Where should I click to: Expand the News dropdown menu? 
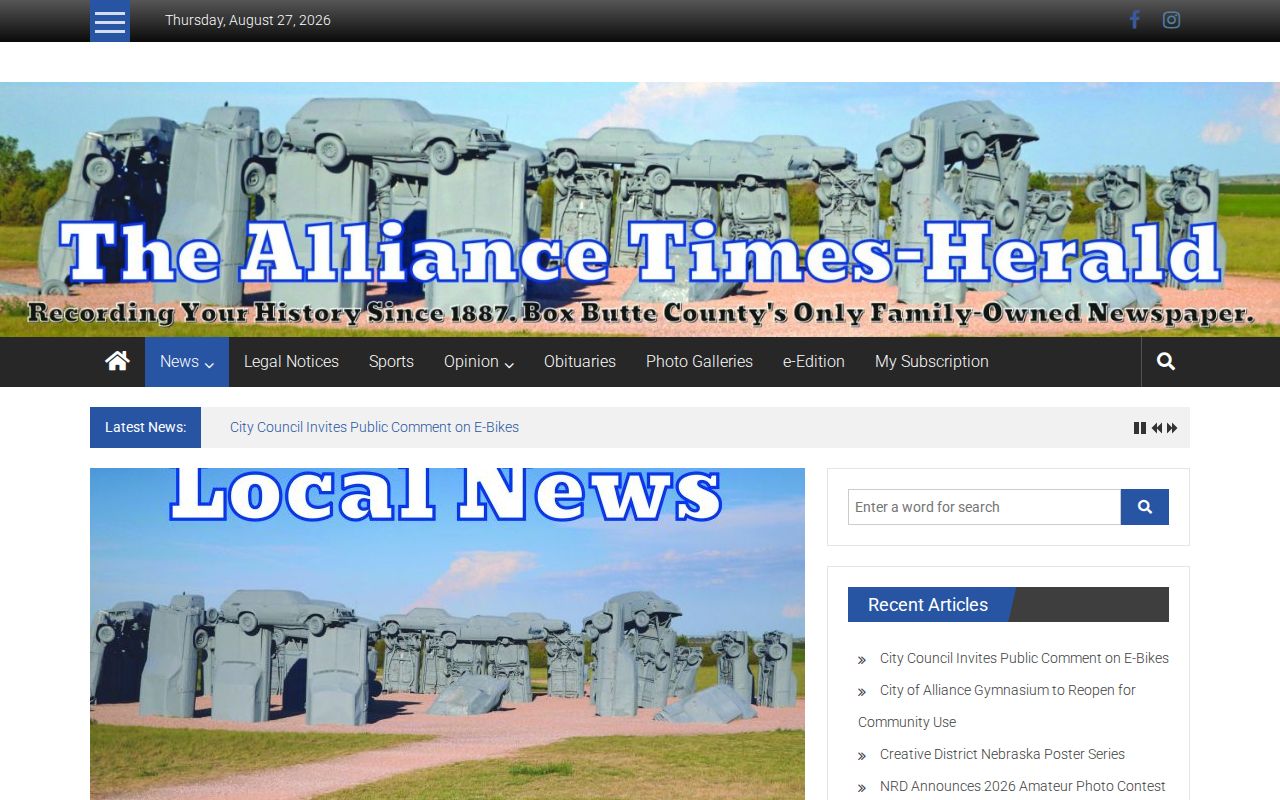187,362
